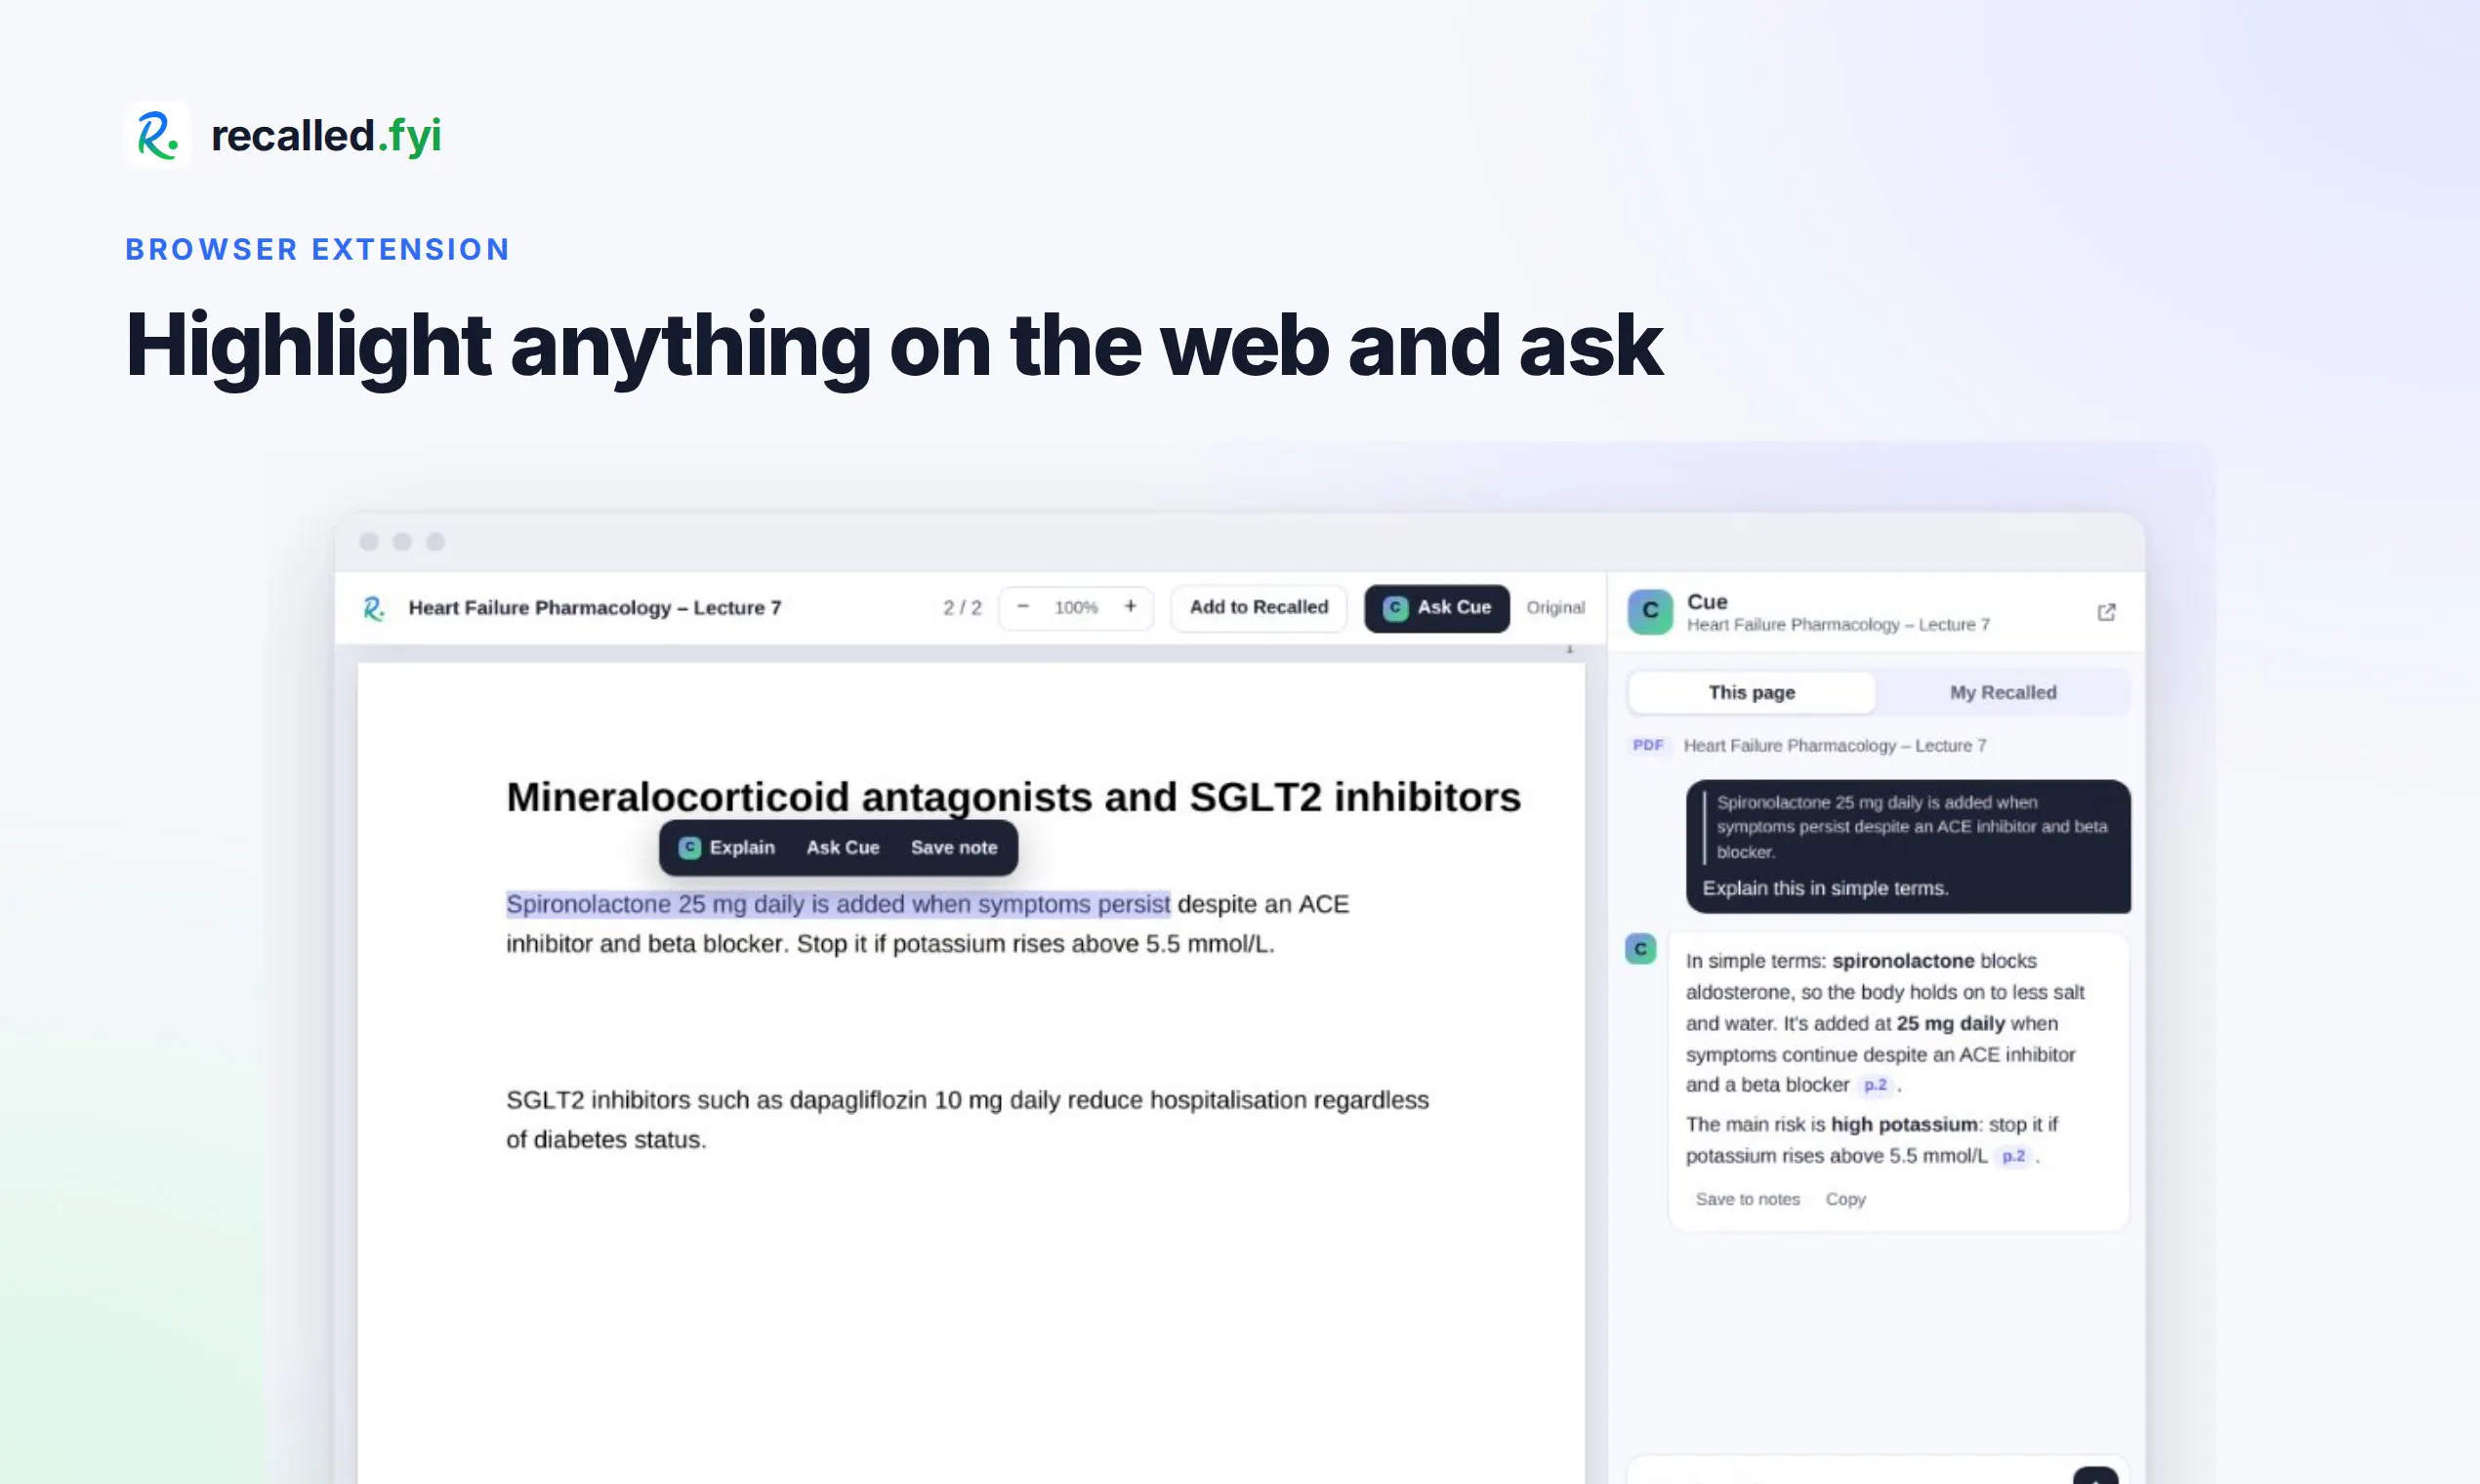This screenshot has height=1484, width=2480.
Task: Click the SGLT2 inhibitors dapagliflozin paragraph
Action: coord(967,1120)
